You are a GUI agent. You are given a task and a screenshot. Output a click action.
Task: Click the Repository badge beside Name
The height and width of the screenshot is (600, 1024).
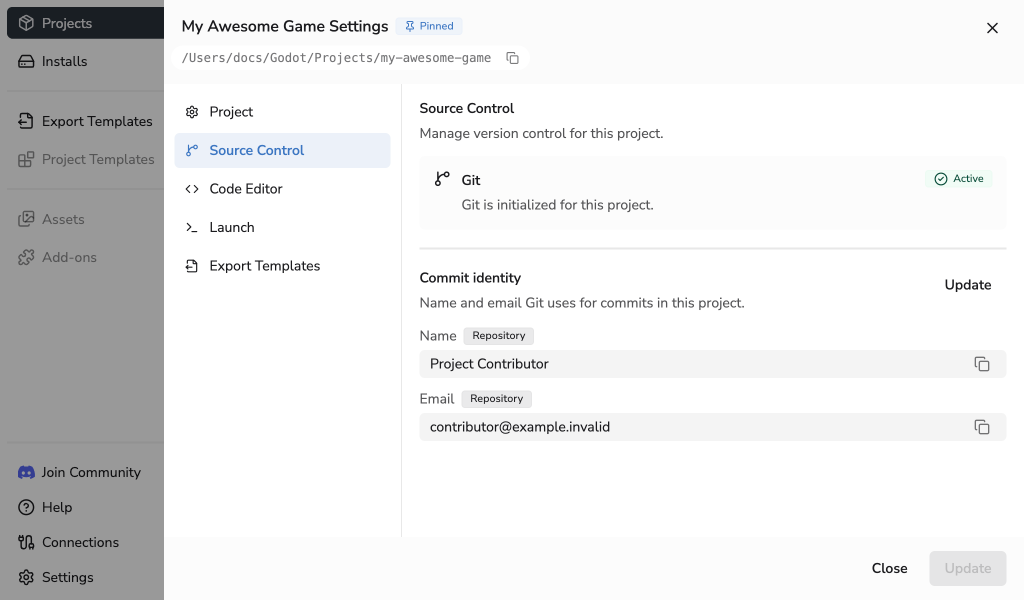tap(499, 336)
